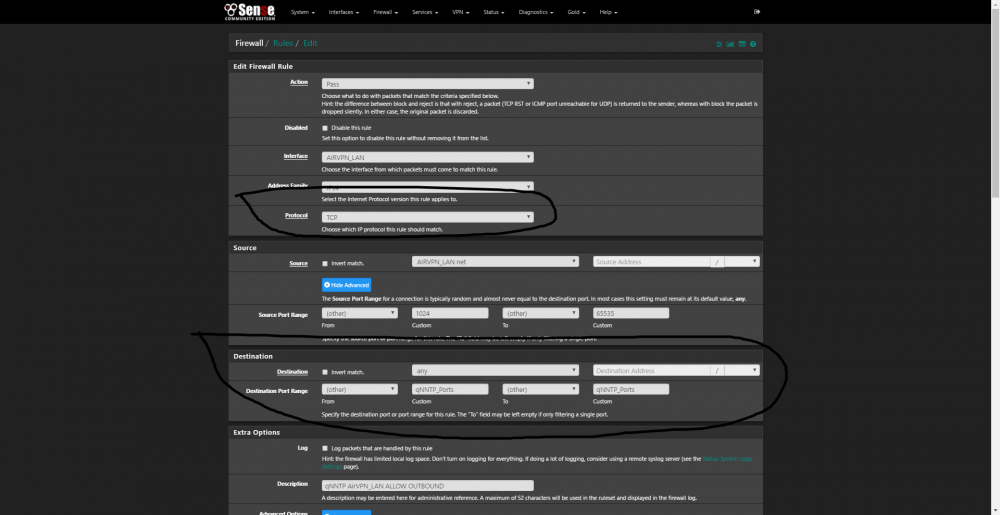Viewport: 1000px width, 515px height.
Task: Open the Destination subnet mask dropdown
Action: [x=742, y=370]
